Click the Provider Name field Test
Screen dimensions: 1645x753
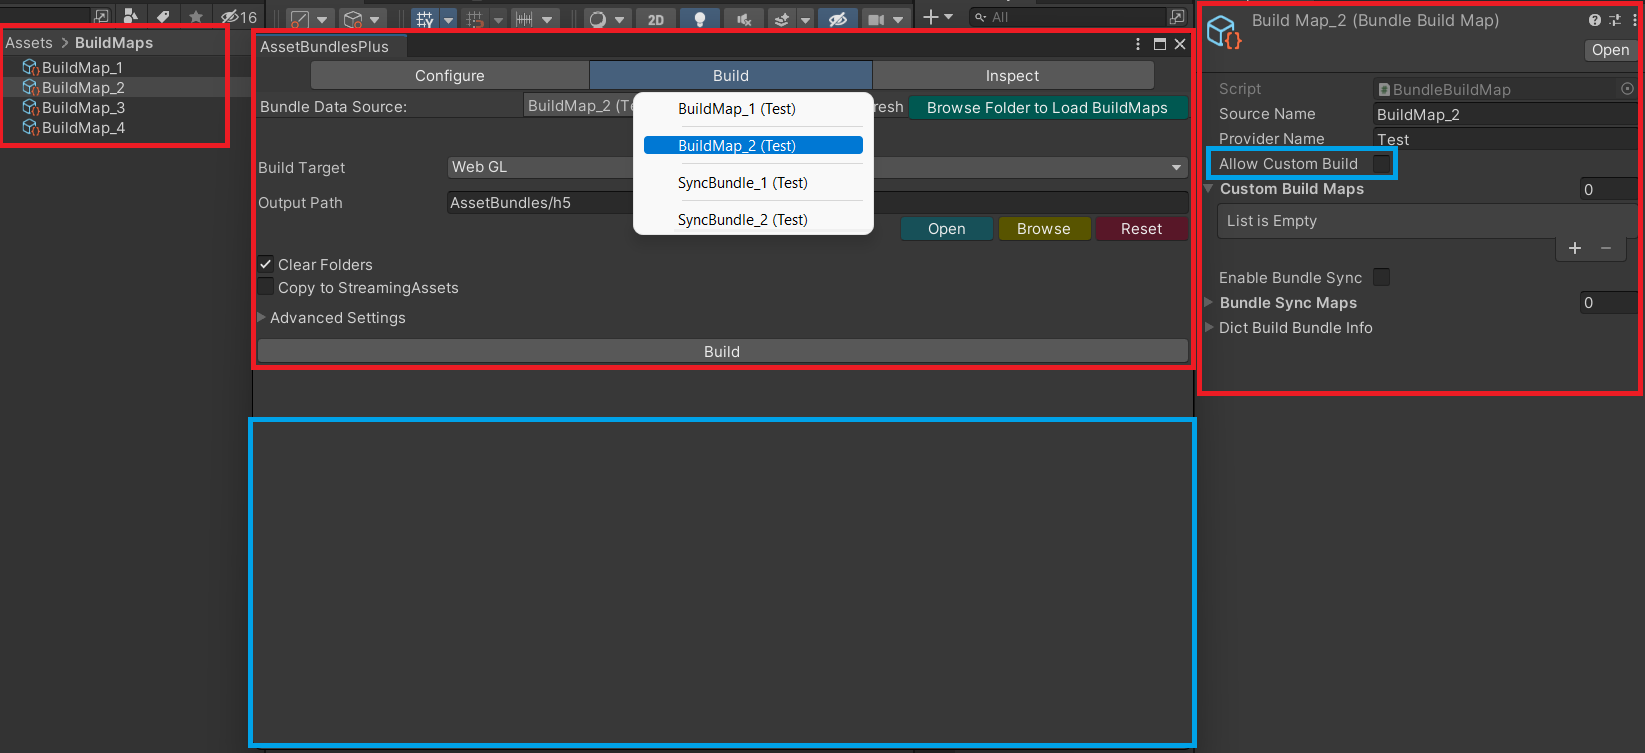pyautogui.click(x=1506, y=140)
